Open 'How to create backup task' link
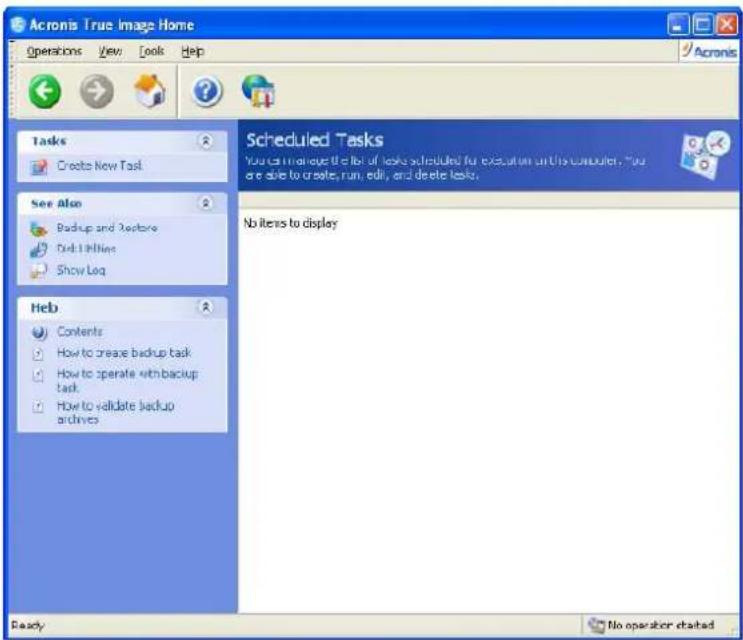743x640 pixels. coord(124,353)
